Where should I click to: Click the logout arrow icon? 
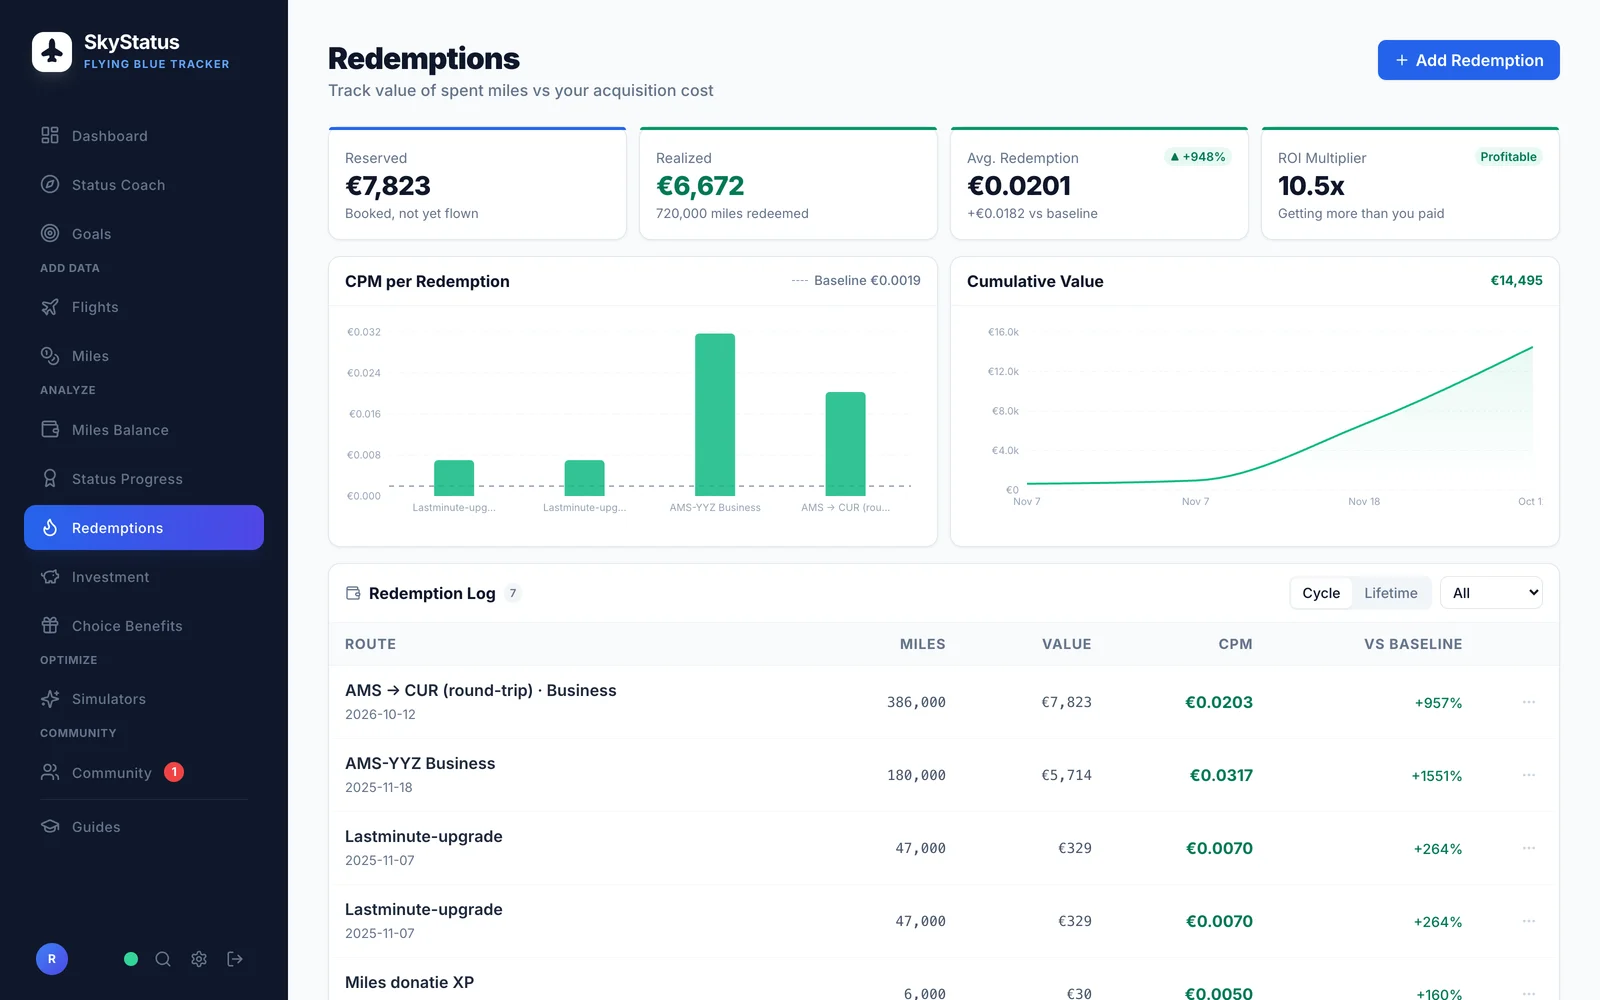pos(235,959)
